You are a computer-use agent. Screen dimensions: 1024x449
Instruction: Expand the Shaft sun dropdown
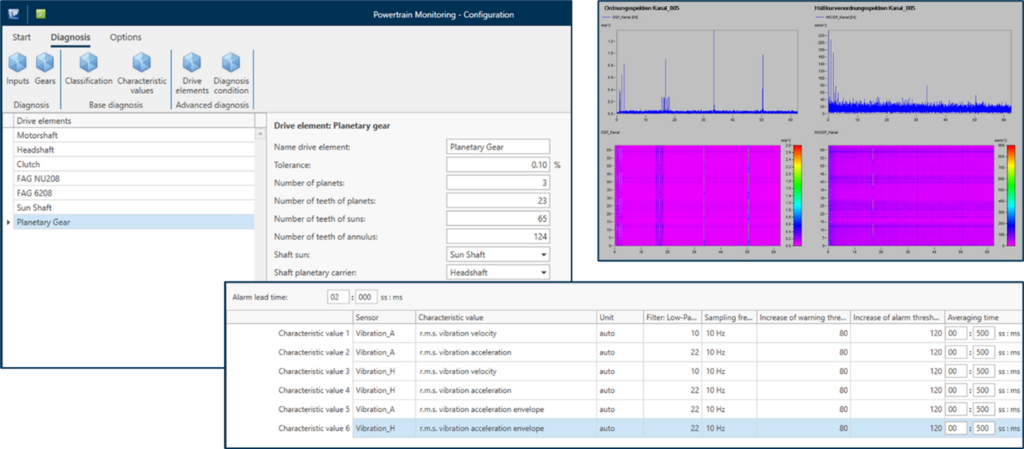point(543,254)
